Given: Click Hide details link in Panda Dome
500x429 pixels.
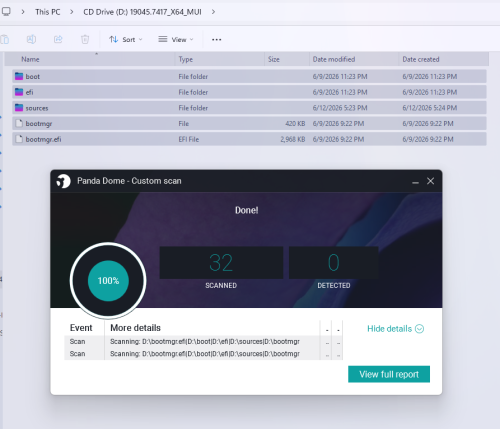Looking at the screenshot, I should (x=389, y=329).
